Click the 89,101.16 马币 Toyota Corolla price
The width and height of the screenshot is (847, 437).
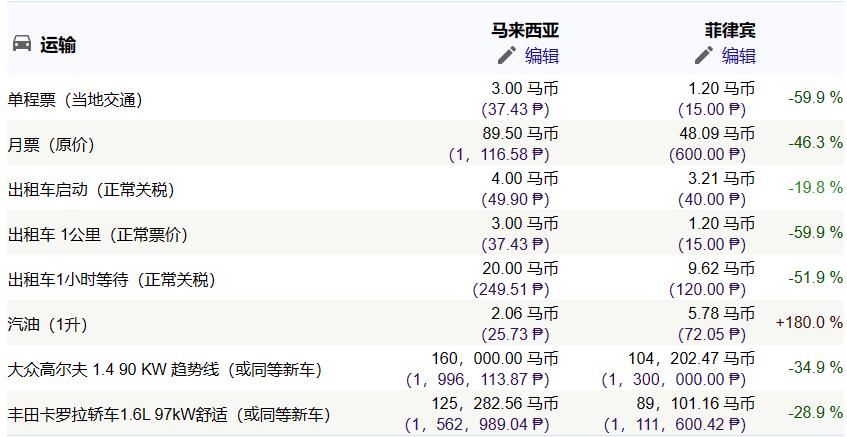tap(696, 404)
